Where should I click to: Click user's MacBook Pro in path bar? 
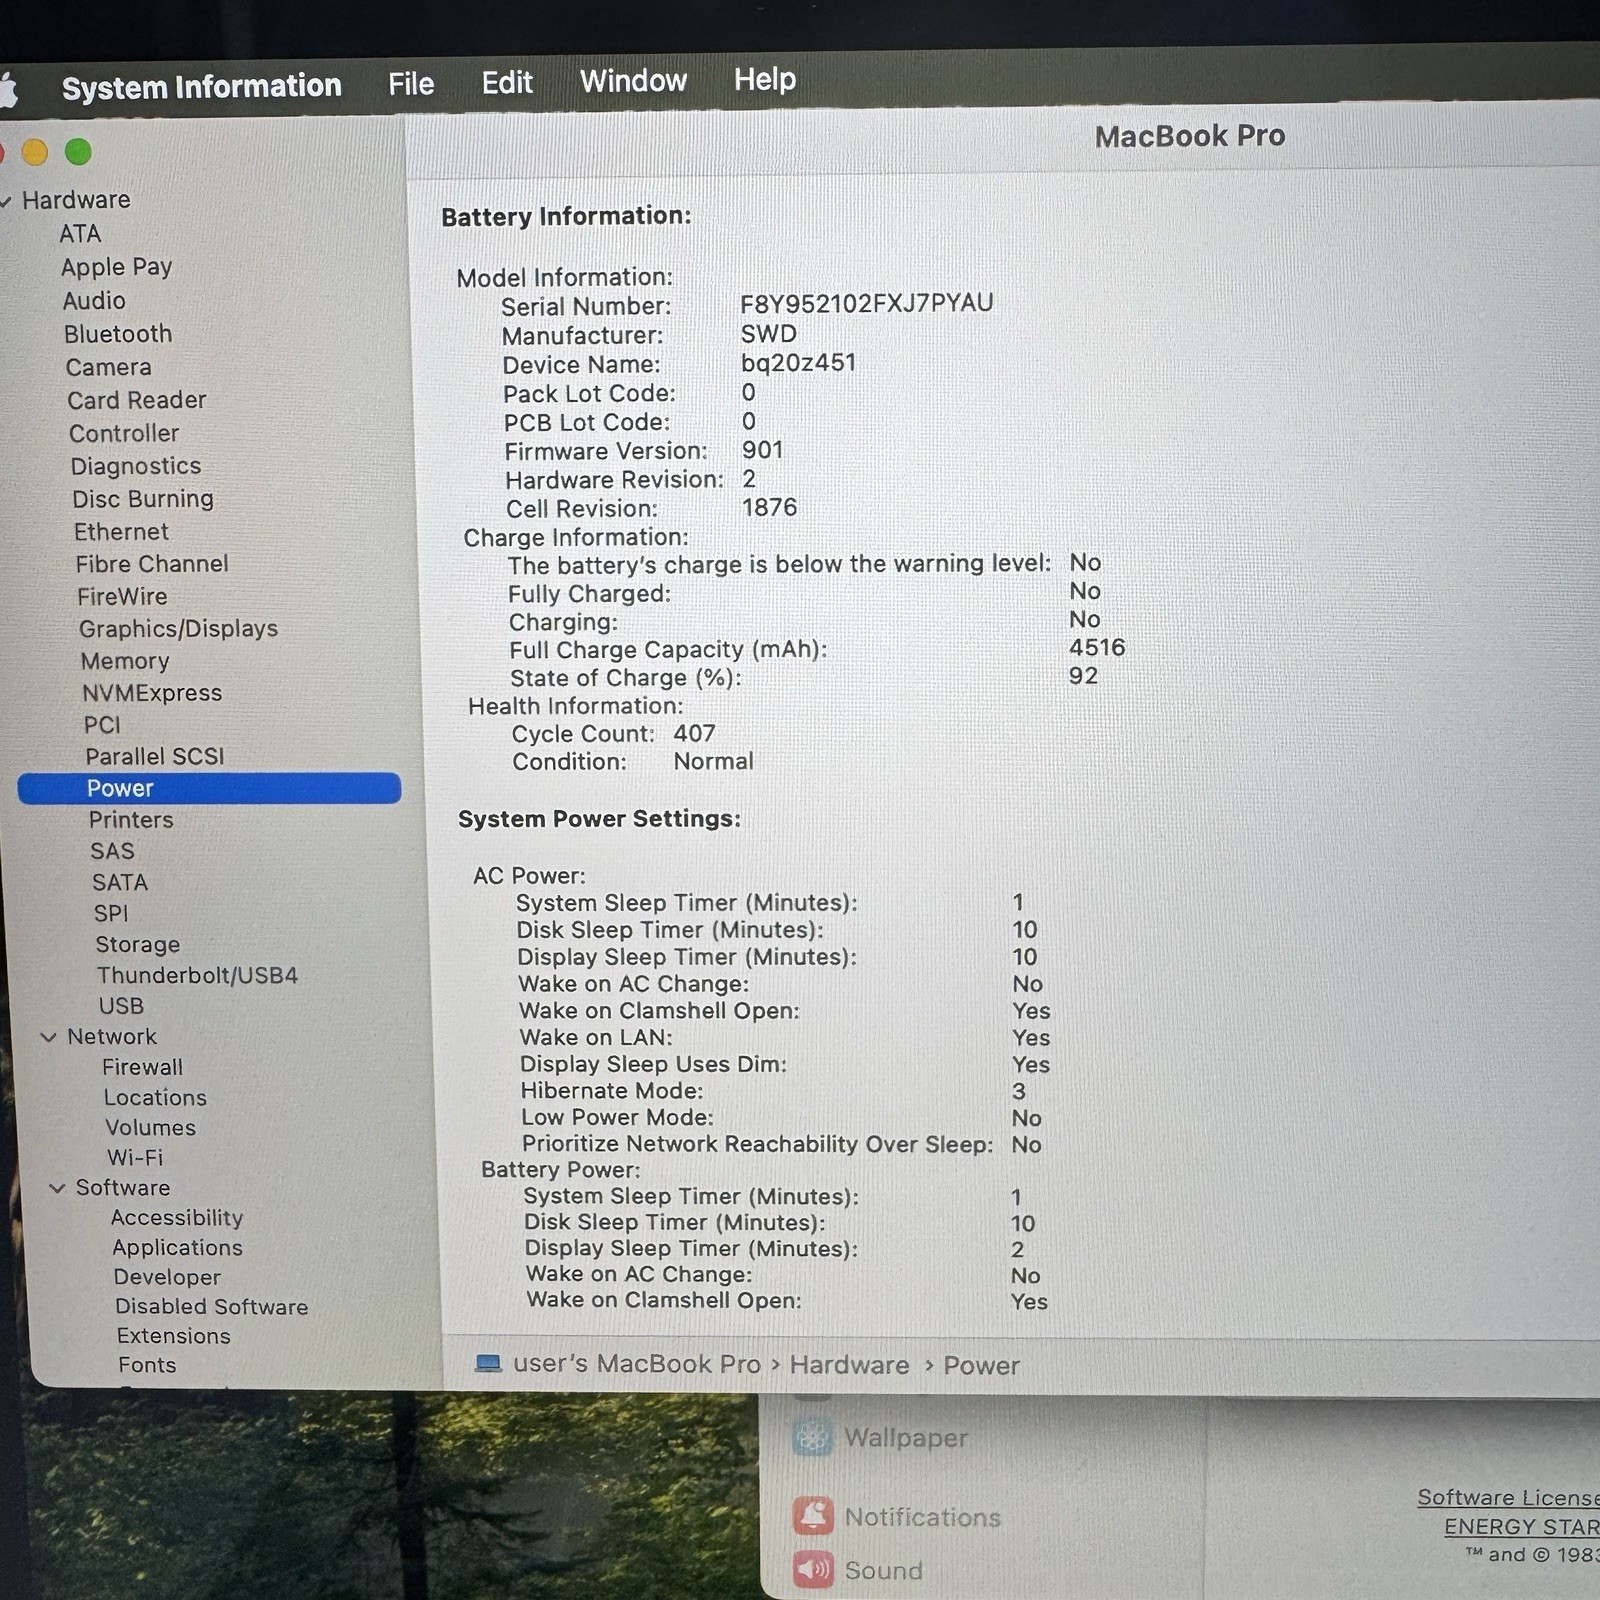click(637, 1364)
